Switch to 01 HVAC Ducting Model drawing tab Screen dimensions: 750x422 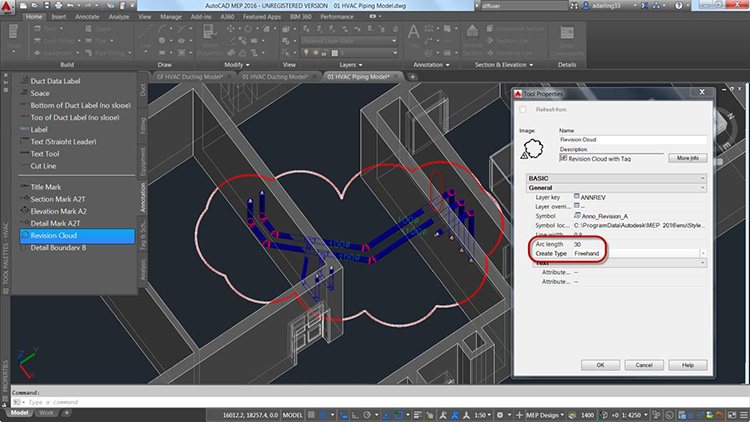pyautogui.click(x=275, y=77)
